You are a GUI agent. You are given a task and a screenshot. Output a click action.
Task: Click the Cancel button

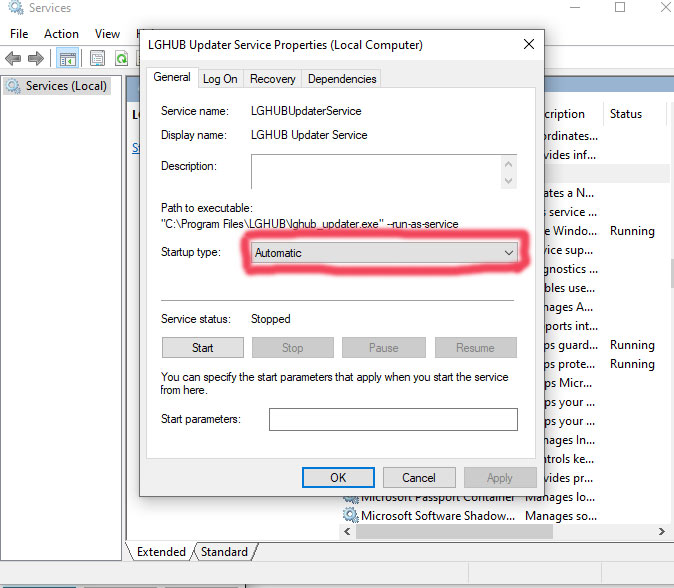pos(419,478)
